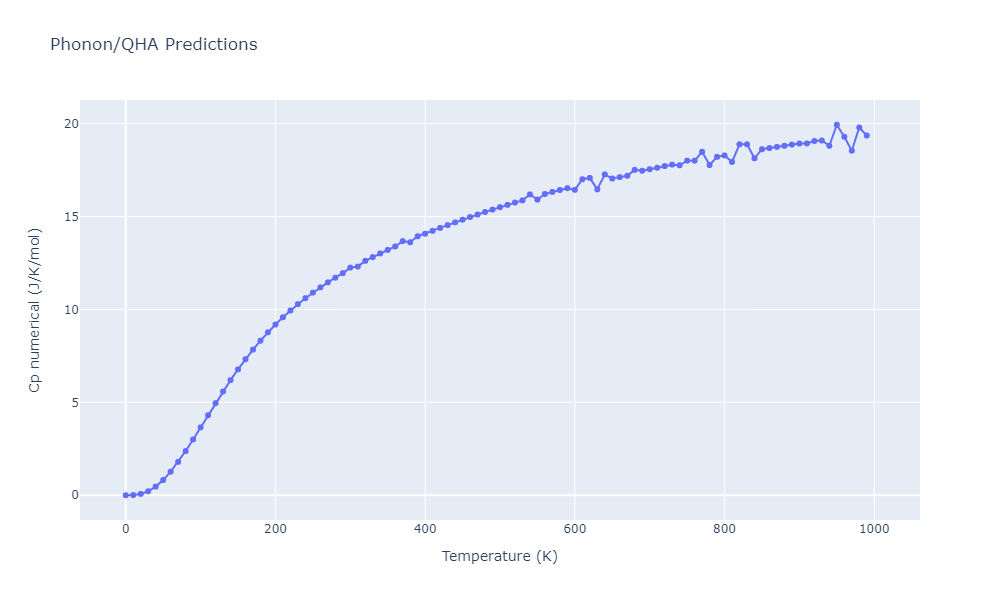Click the x-axis tick label '1000'
This screenshot has width=1000, height=600.
pos(874,529)
